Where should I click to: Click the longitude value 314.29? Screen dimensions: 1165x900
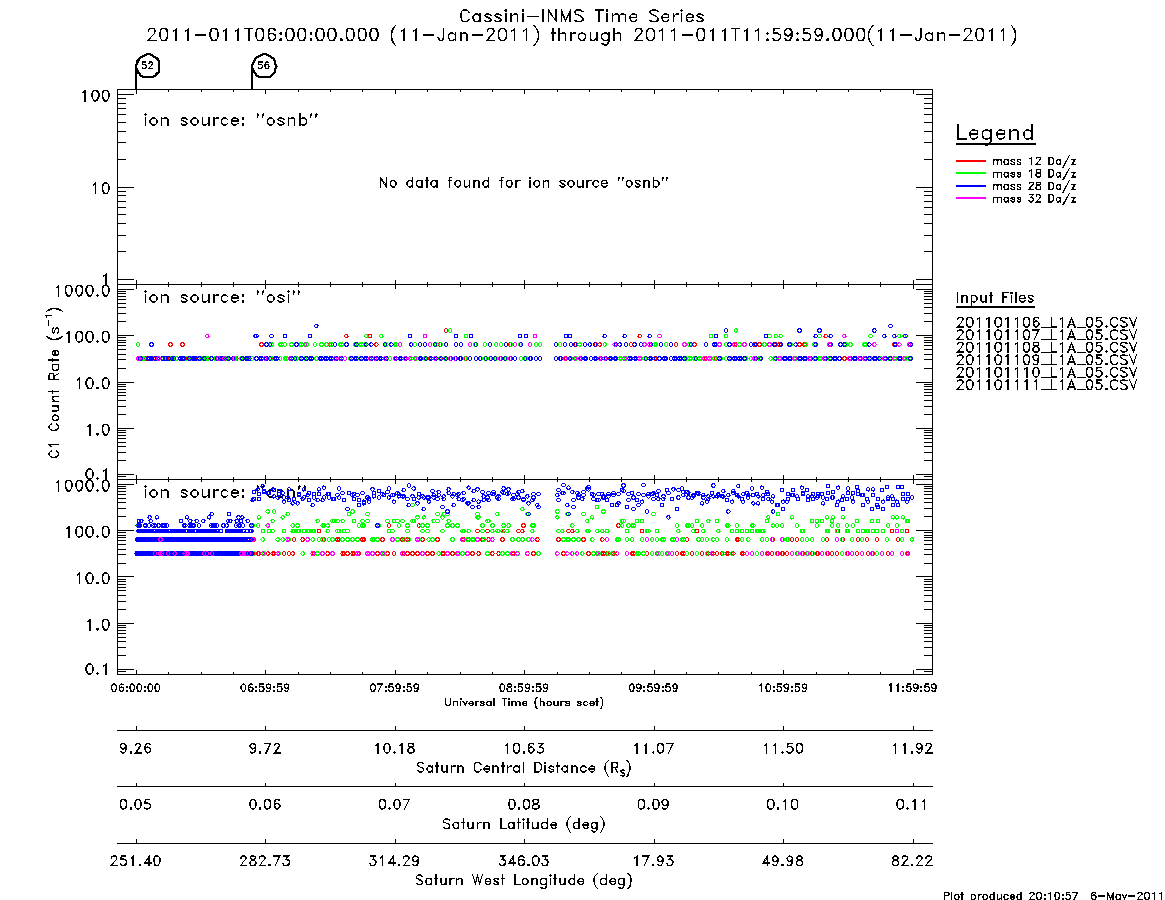click(395, 861)
